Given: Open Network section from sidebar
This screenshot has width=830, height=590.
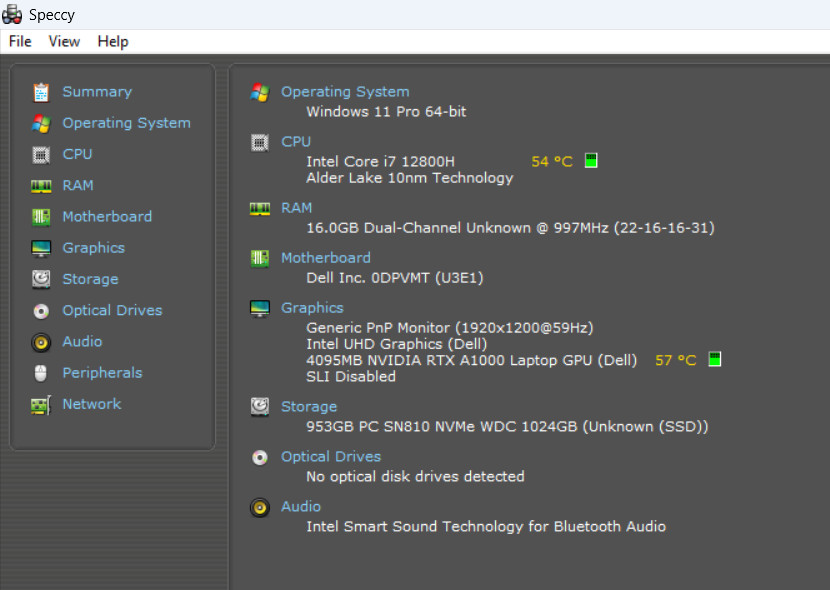Looking at the screenshot, I should [x=92, y=404].
